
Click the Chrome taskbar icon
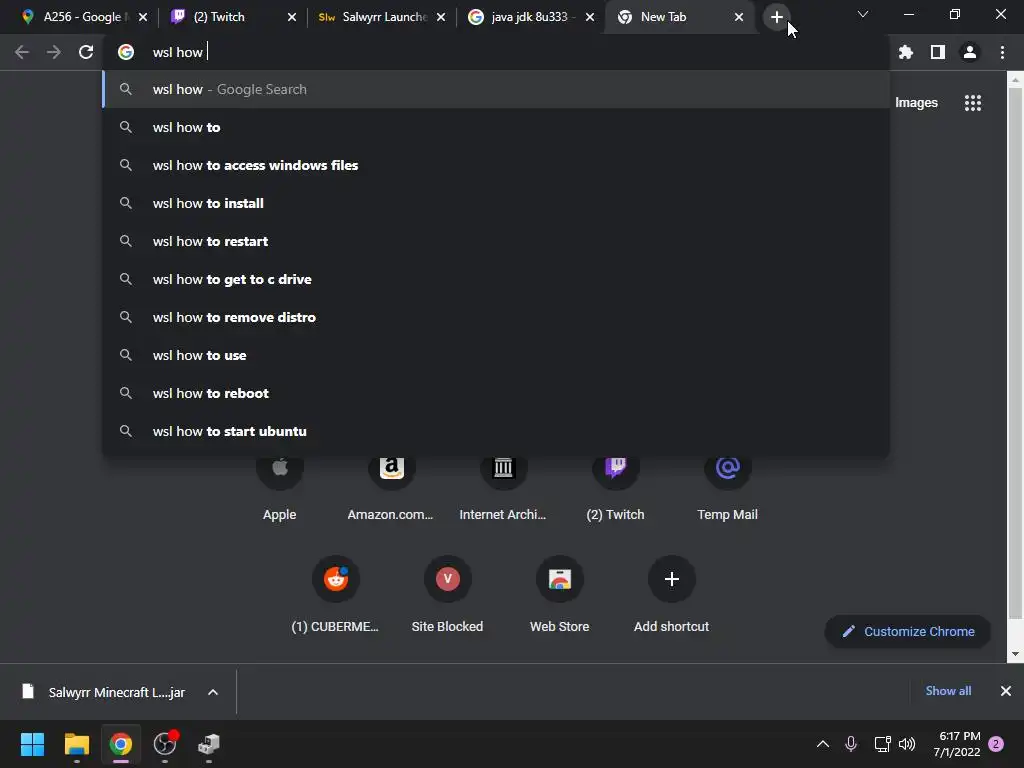[x=120, y=744]
